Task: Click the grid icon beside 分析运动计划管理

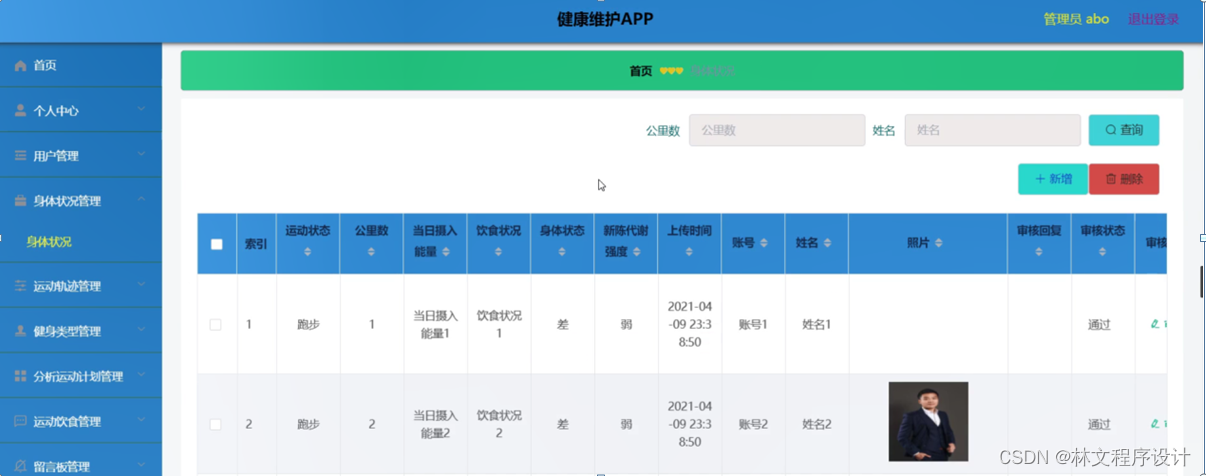Action: (20, 377)
